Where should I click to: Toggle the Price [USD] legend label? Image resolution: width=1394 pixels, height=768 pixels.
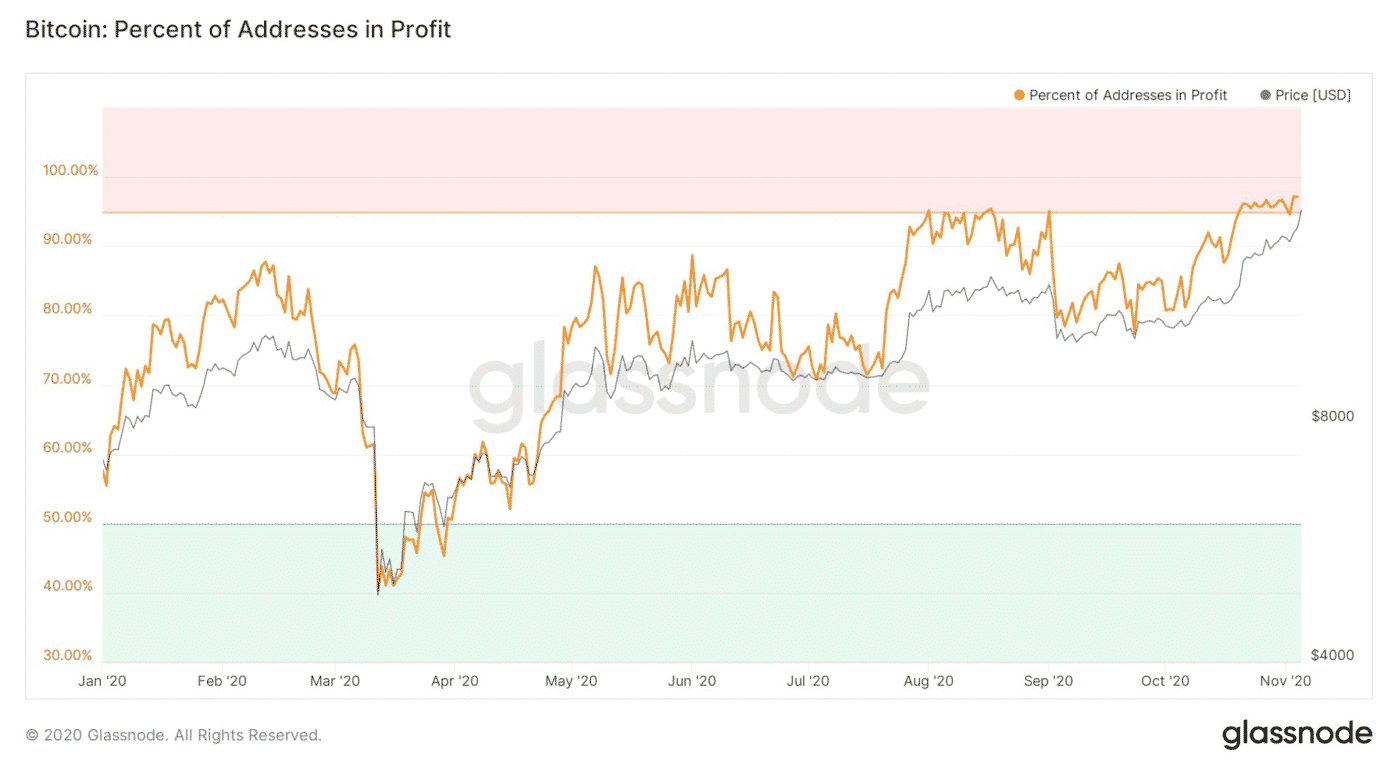pyautogui.click(x=1313, y=95)
